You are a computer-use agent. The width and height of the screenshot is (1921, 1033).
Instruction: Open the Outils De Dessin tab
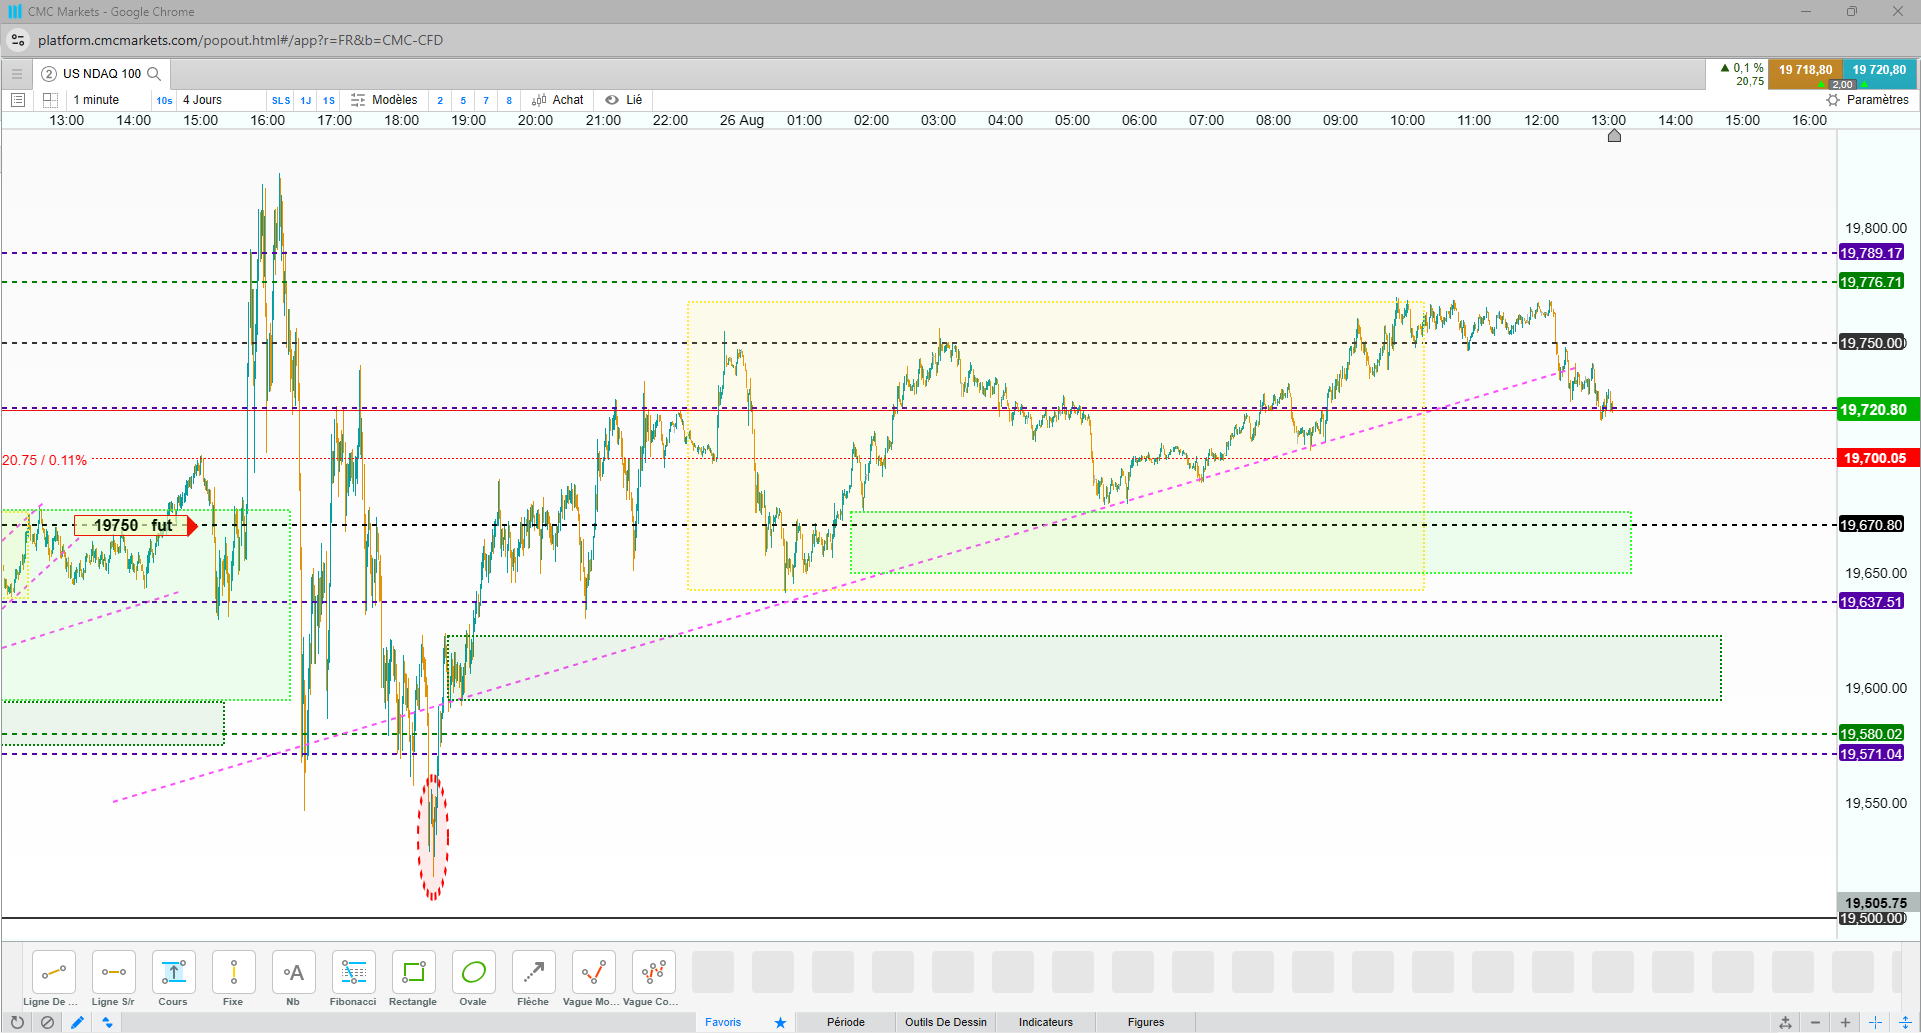tap(946, 1022)
